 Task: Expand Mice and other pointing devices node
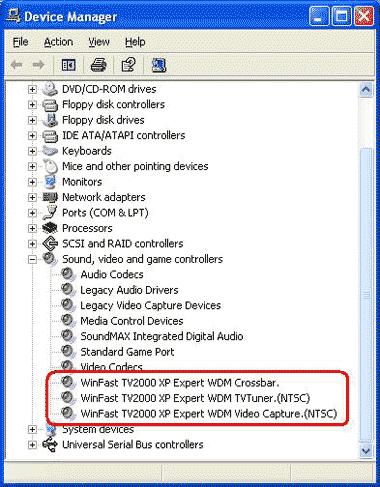coord(32,166)
